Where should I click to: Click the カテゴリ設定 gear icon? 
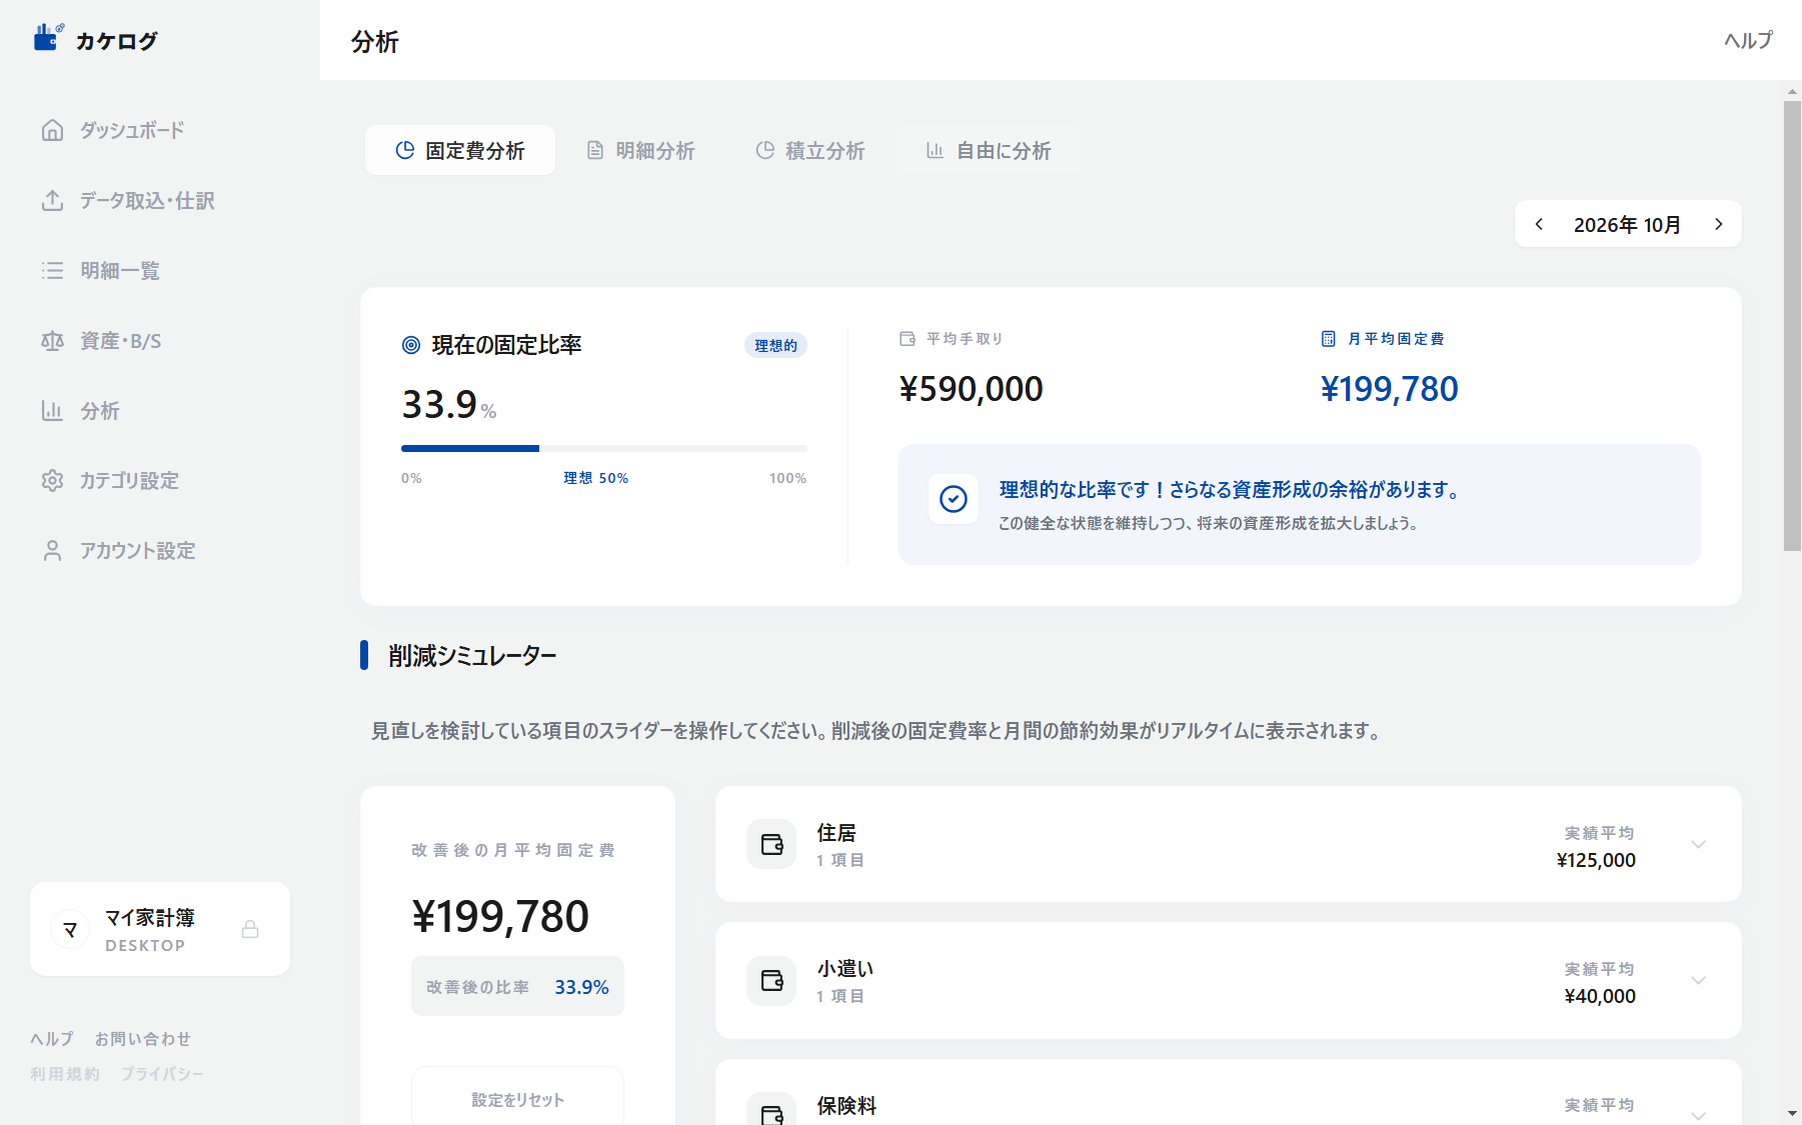coord(52,481)
